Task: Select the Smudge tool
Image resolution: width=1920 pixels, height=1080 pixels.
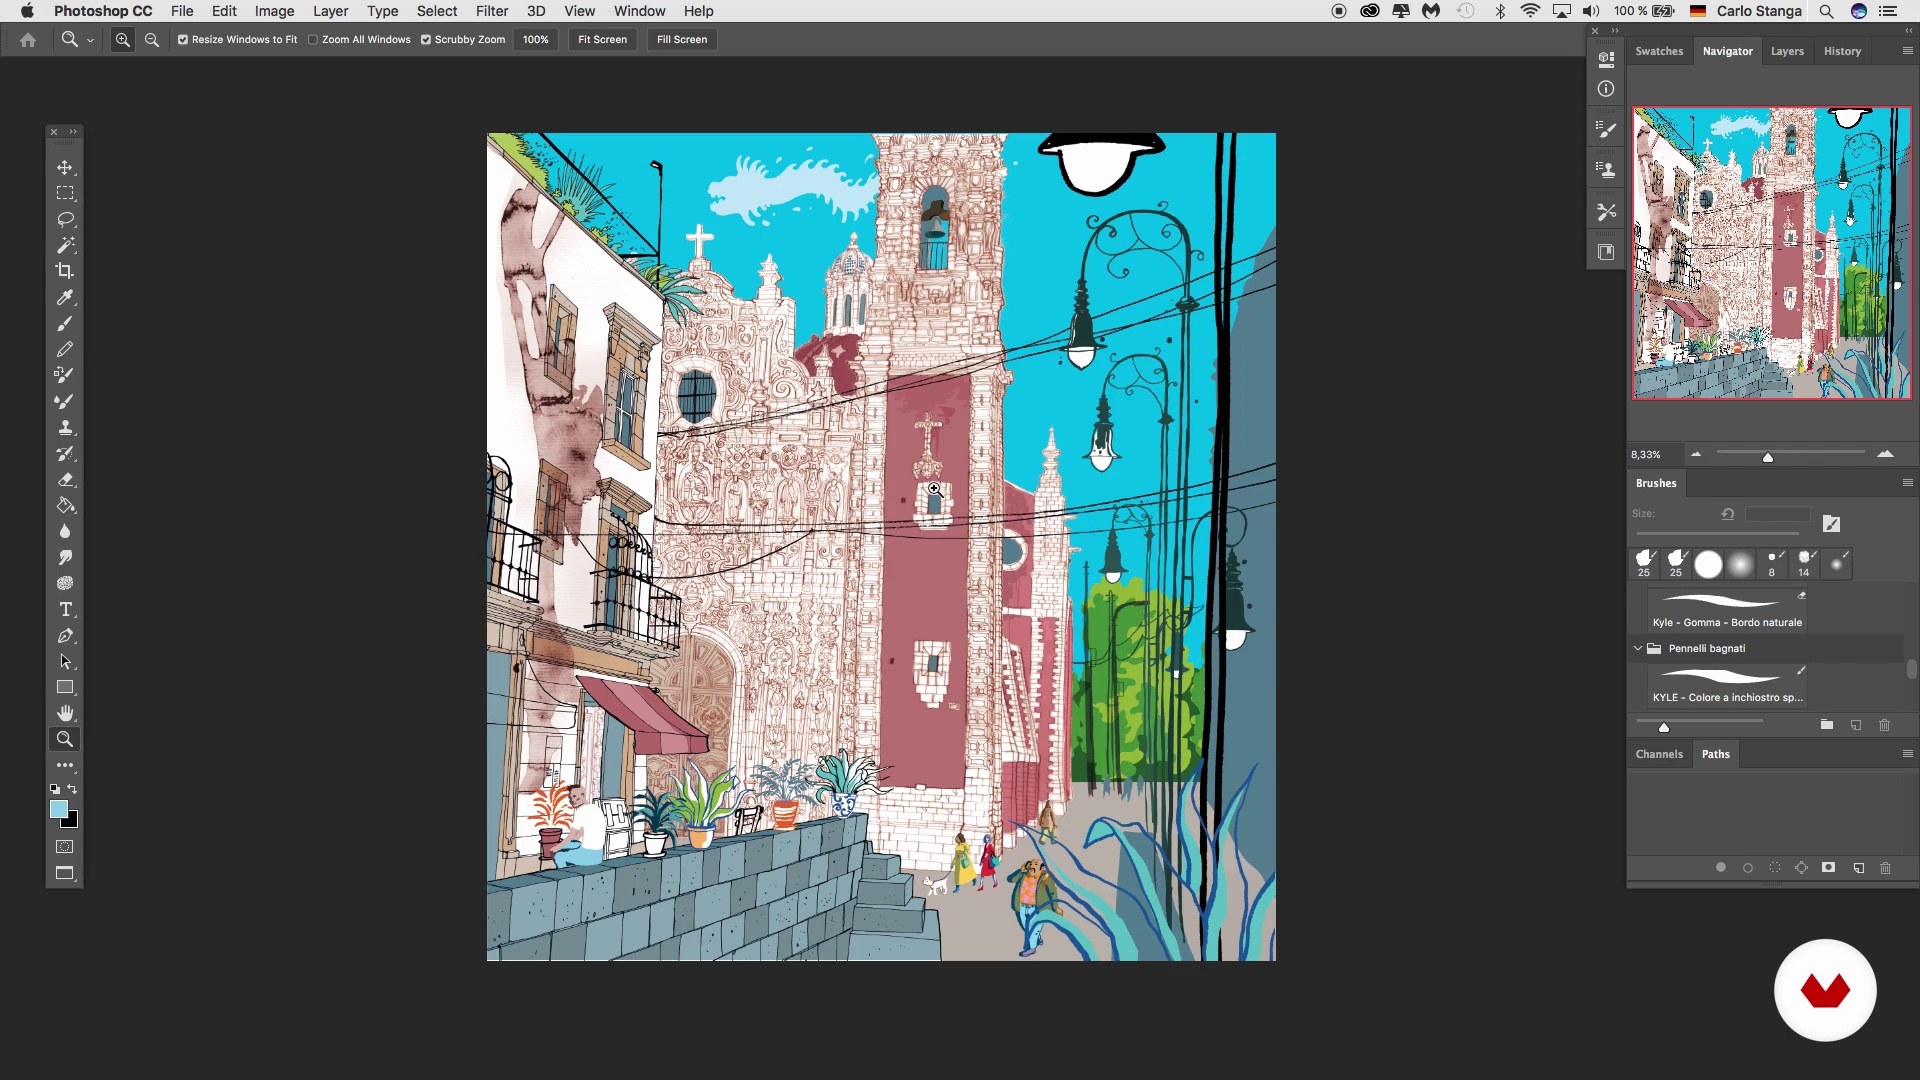Action: [x=65, y=557]
